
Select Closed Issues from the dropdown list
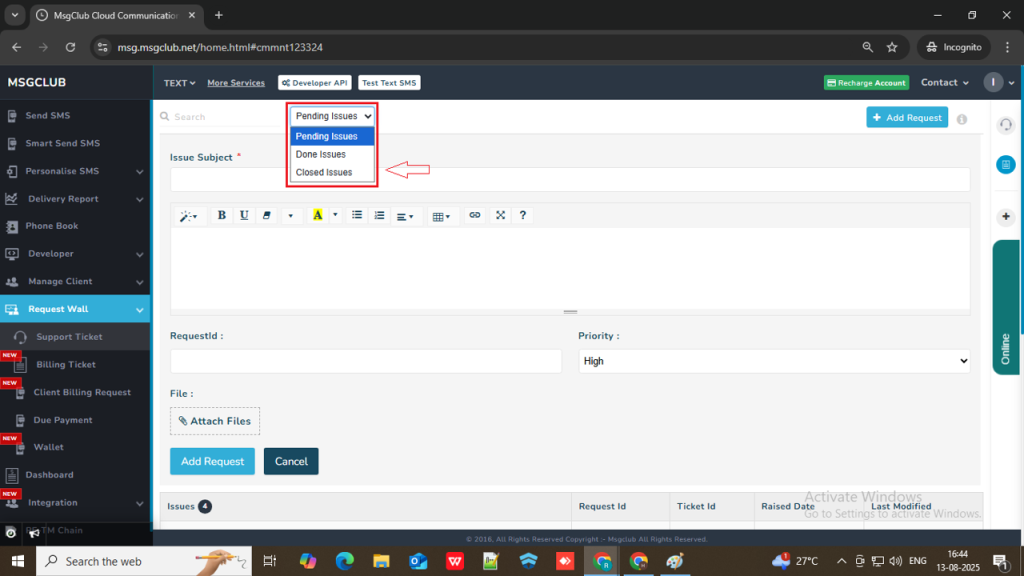point(332,172)
